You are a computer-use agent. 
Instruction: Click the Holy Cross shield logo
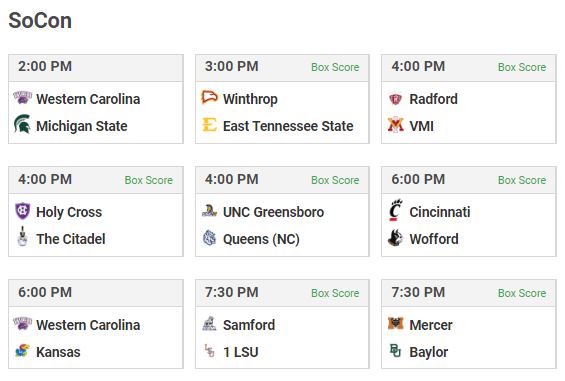(22, 211)
